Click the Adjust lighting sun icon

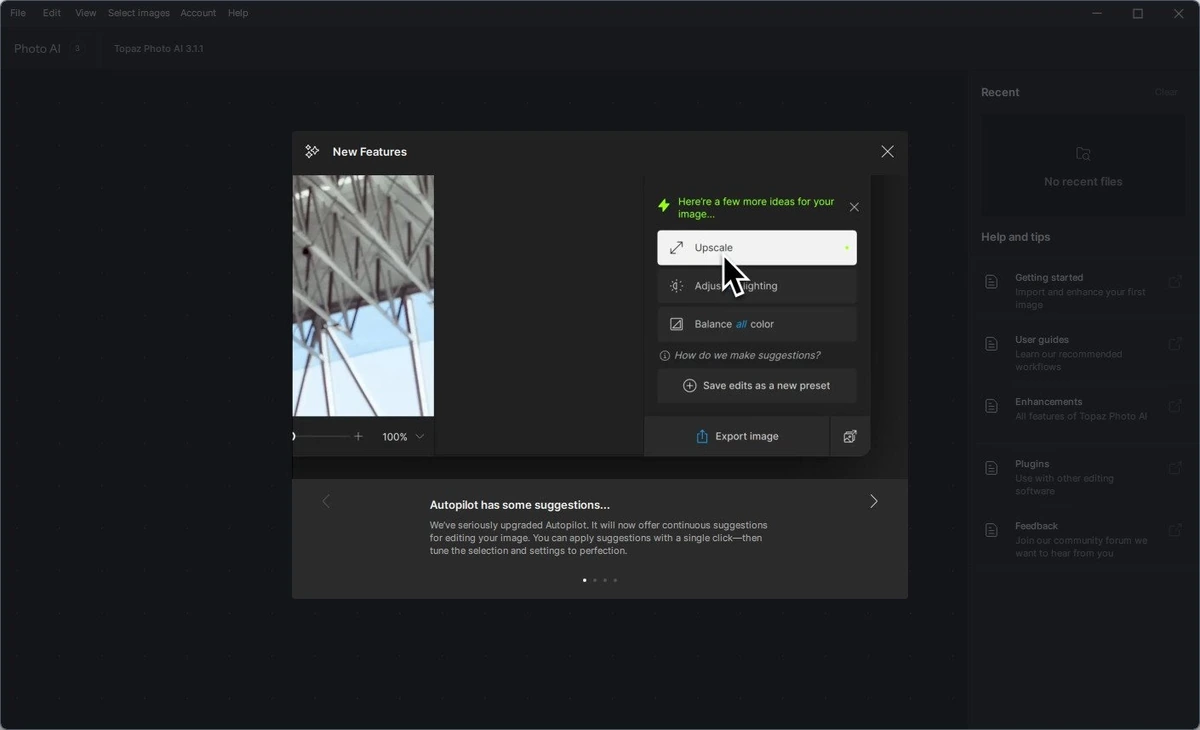(676, 286)
